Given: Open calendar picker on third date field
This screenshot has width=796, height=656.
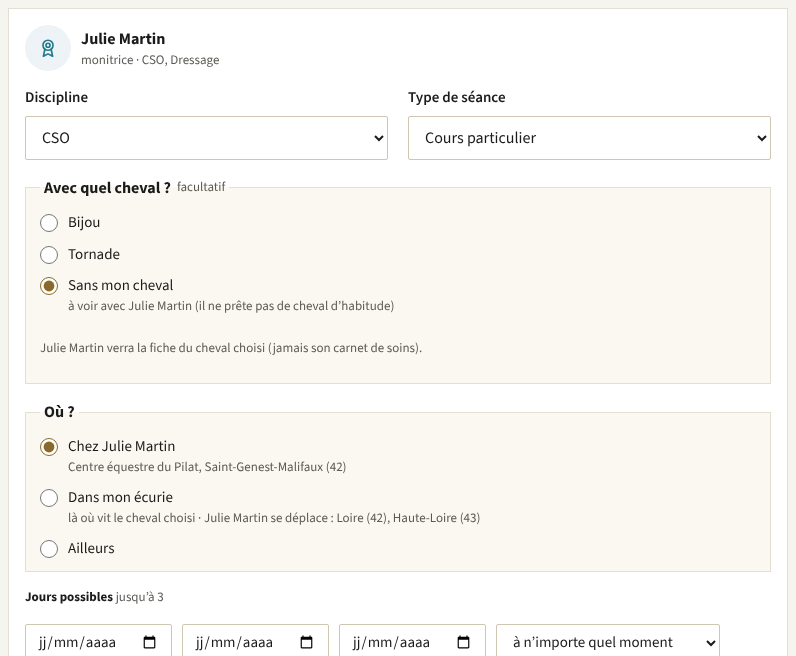Looking at the screenshot, I should click(x=463, y=642).
